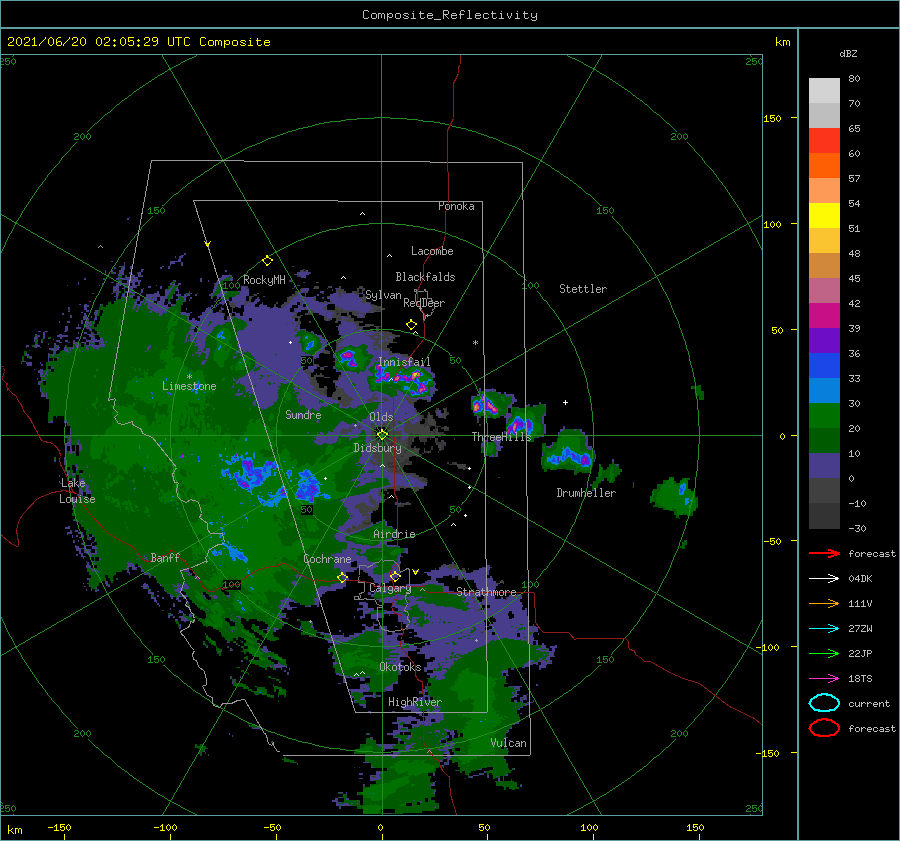Click the Stettler city label

583,289
